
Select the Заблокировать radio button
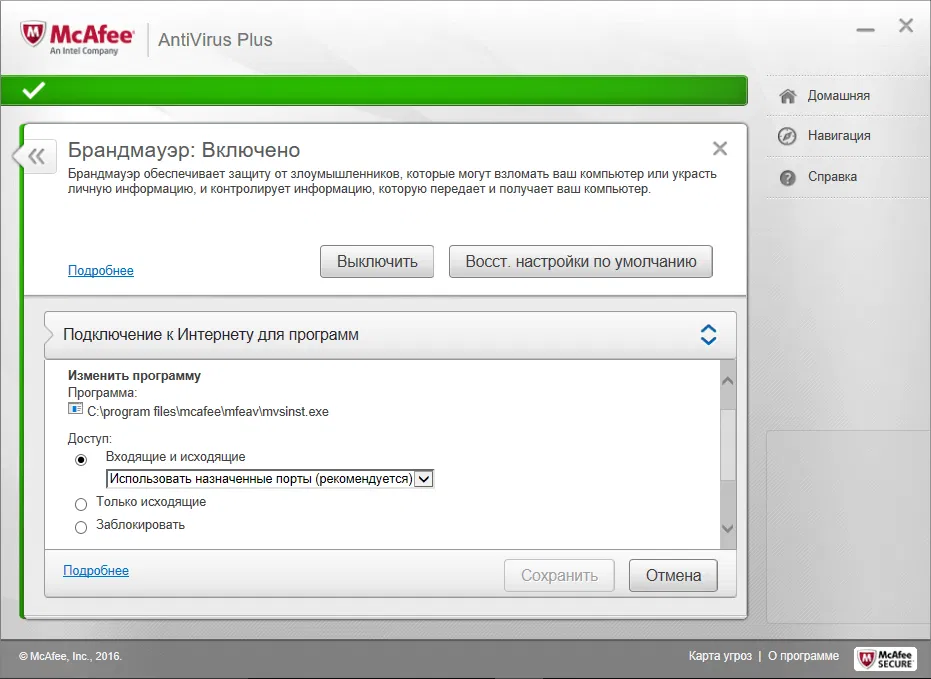[81, 526]
